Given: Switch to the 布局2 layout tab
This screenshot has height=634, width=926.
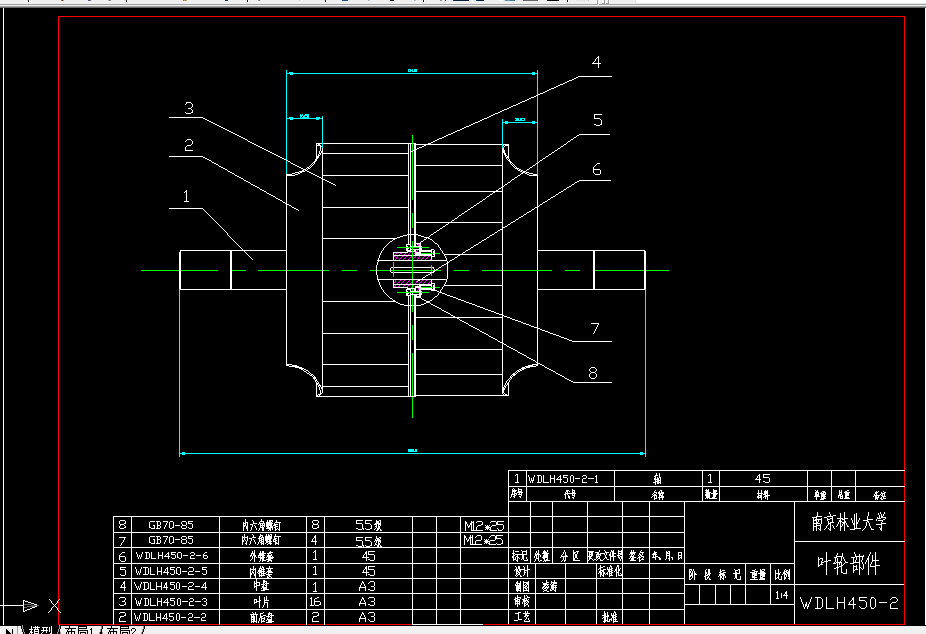Looking at the screenshot, I should pyautogui.click(x=121, y=630).
